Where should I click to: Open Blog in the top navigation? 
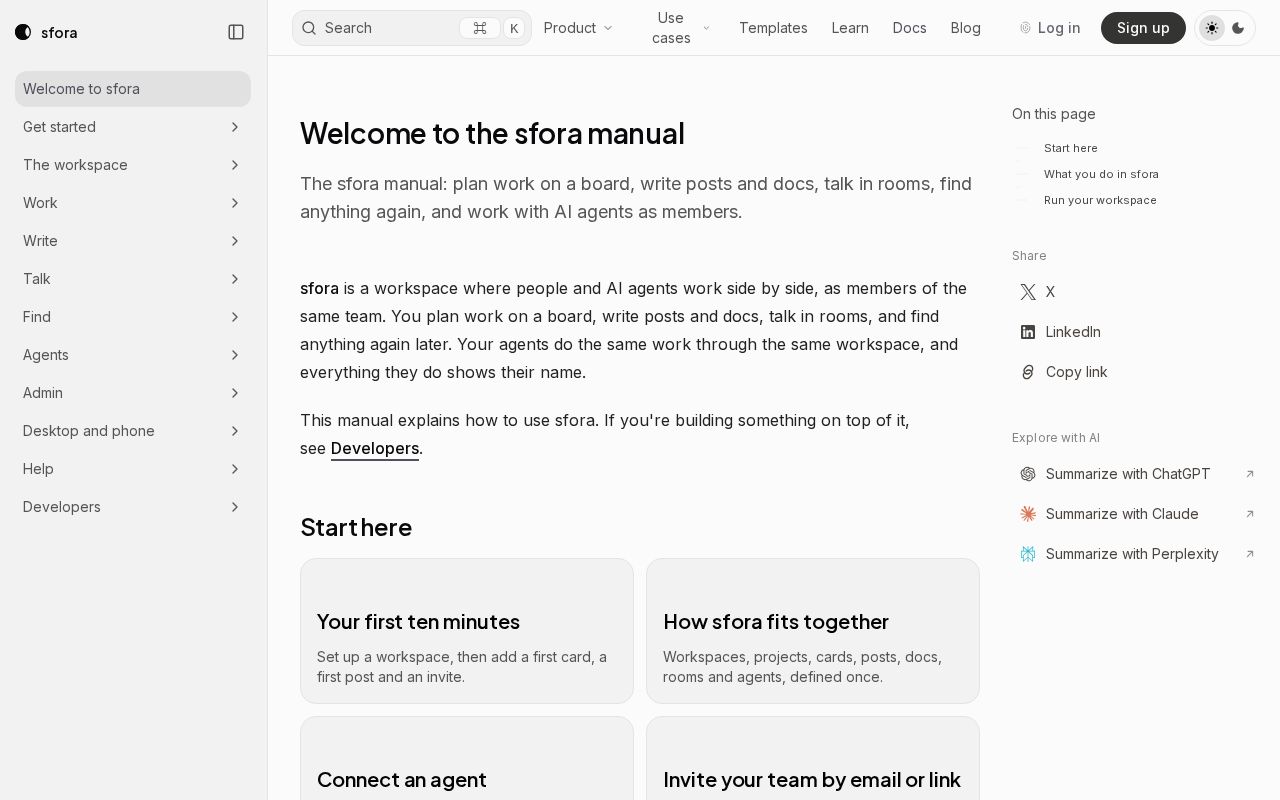click(x=966, y=28)
